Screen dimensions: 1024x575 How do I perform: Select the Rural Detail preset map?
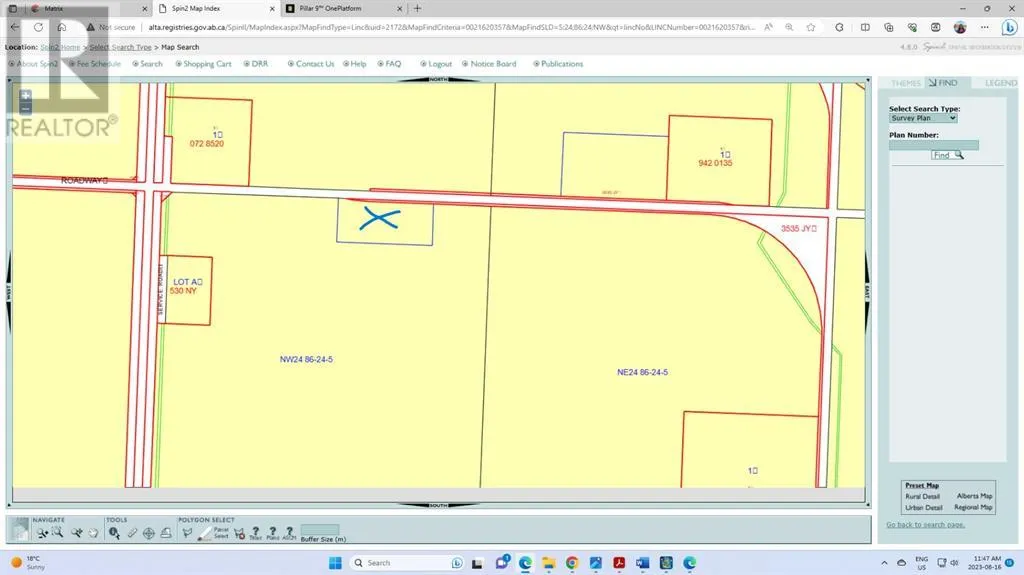click(922, 496)
